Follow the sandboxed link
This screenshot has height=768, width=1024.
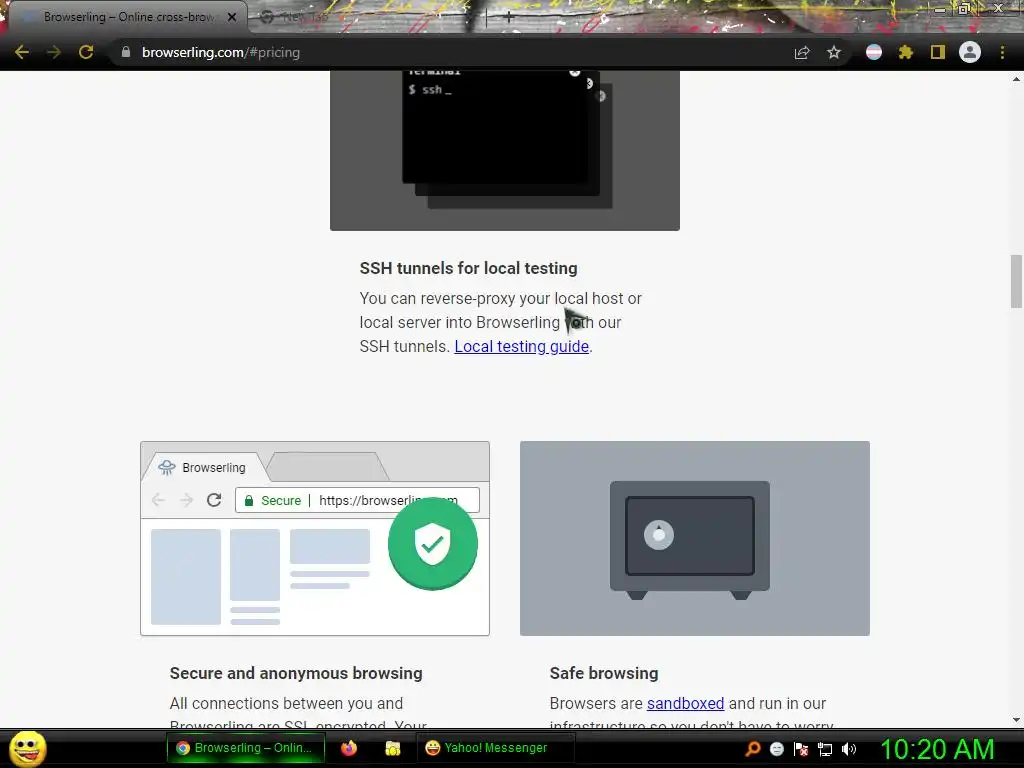685,703
